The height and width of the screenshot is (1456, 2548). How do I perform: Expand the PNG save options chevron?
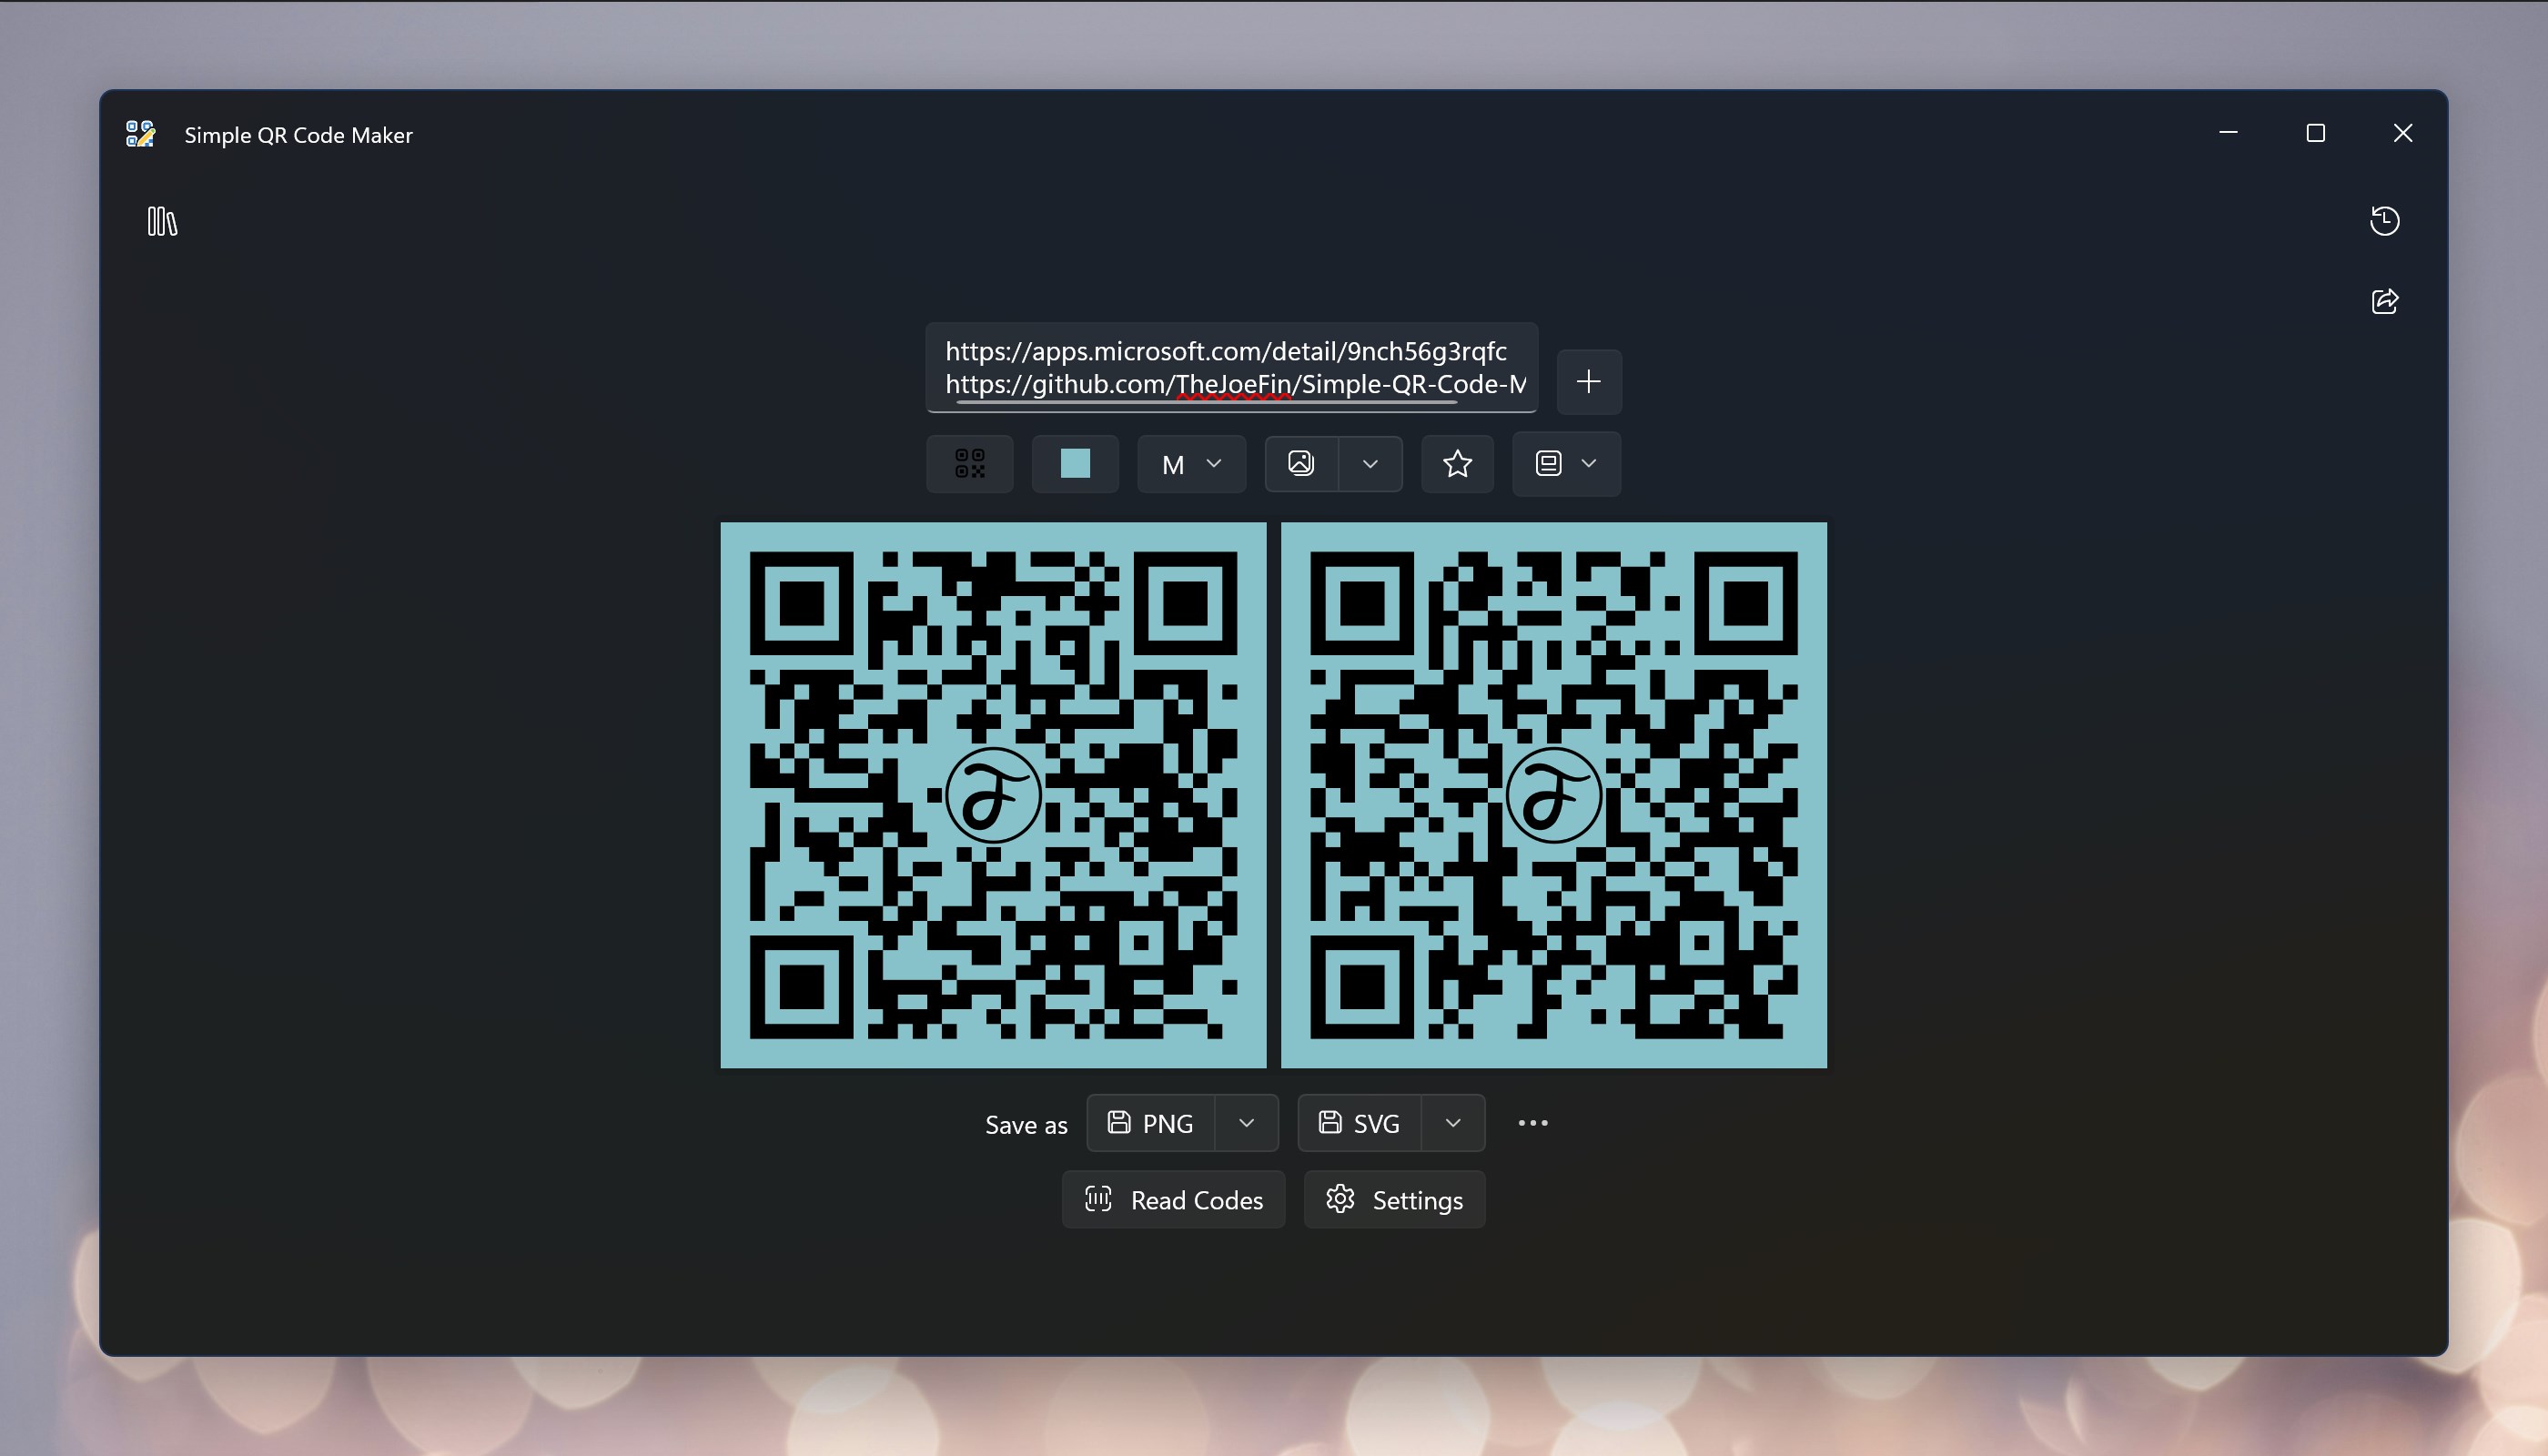[x=1246, y=1123]
